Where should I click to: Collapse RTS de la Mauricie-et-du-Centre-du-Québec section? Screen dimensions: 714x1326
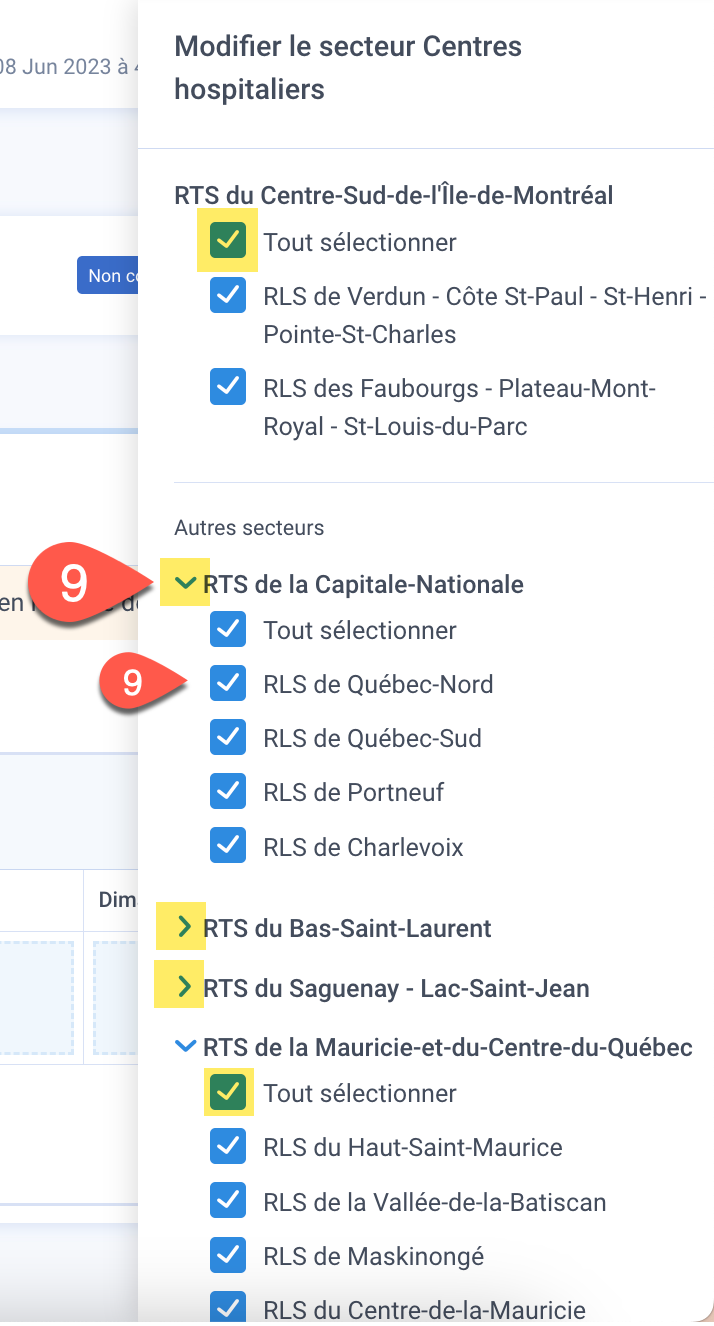point(185,1047)
